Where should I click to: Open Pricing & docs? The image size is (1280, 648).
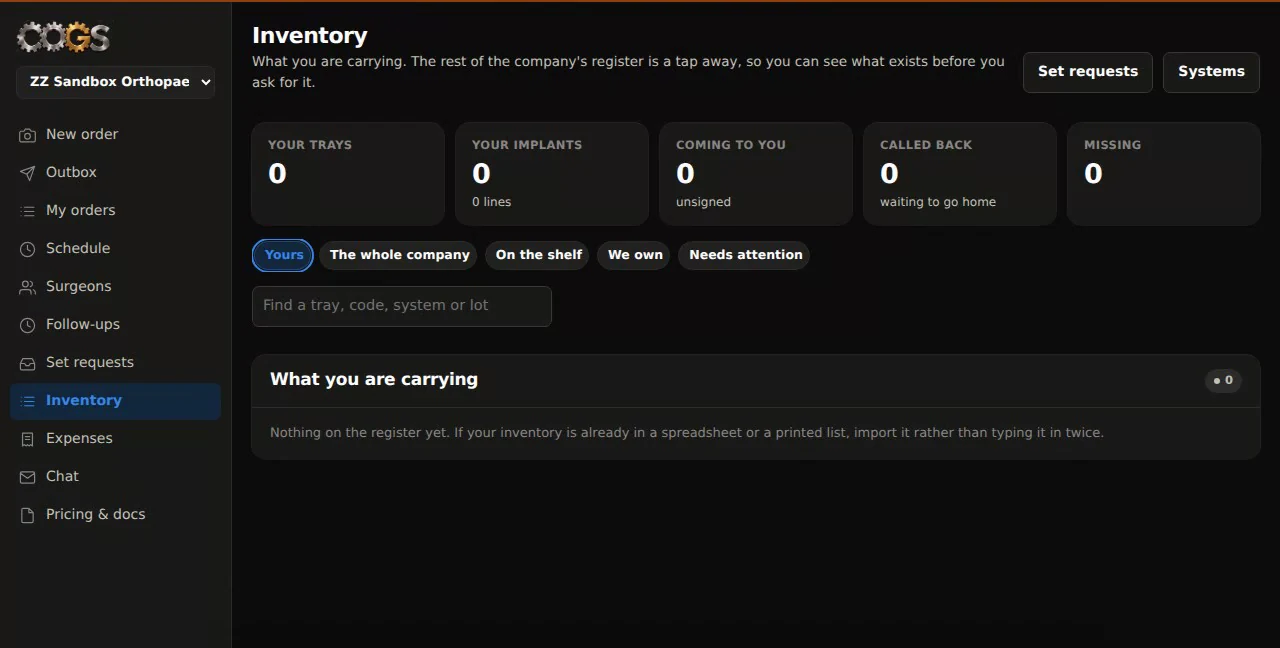pos(116,515)
